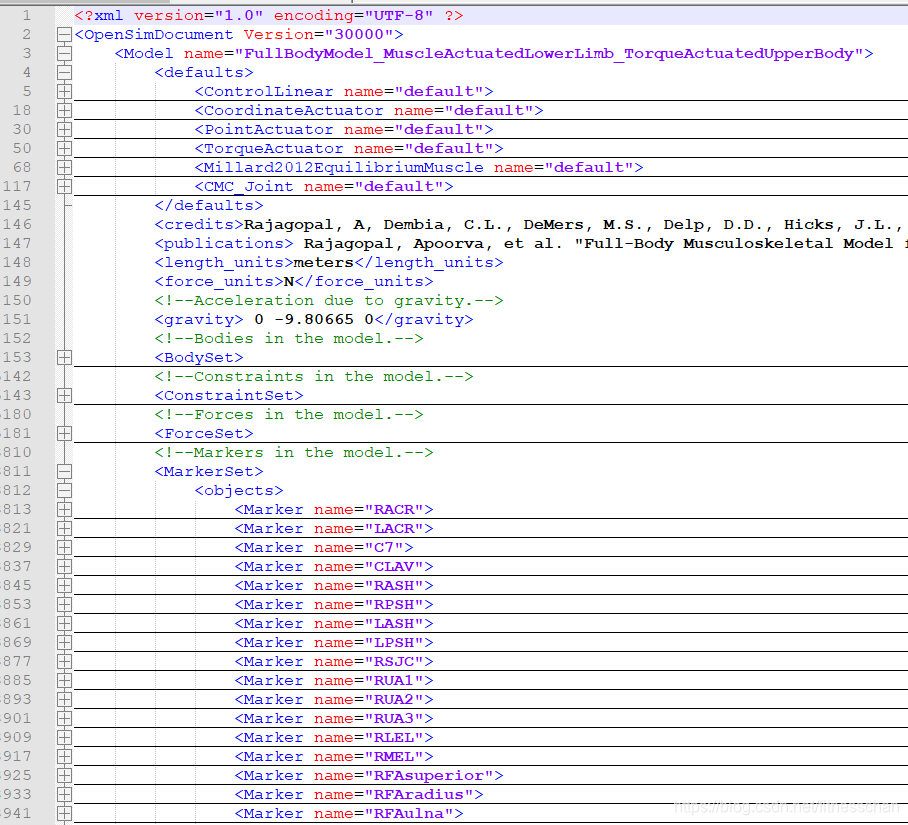Expand the TorqueActuator default block
Viewport: 908px width, 825px height.
pos(64,149)
